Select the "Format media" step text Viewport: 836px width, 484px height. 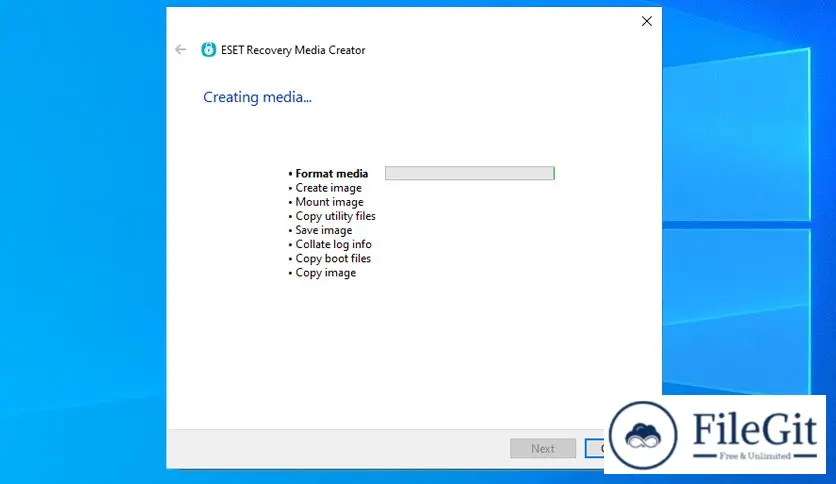coord(332,174)
